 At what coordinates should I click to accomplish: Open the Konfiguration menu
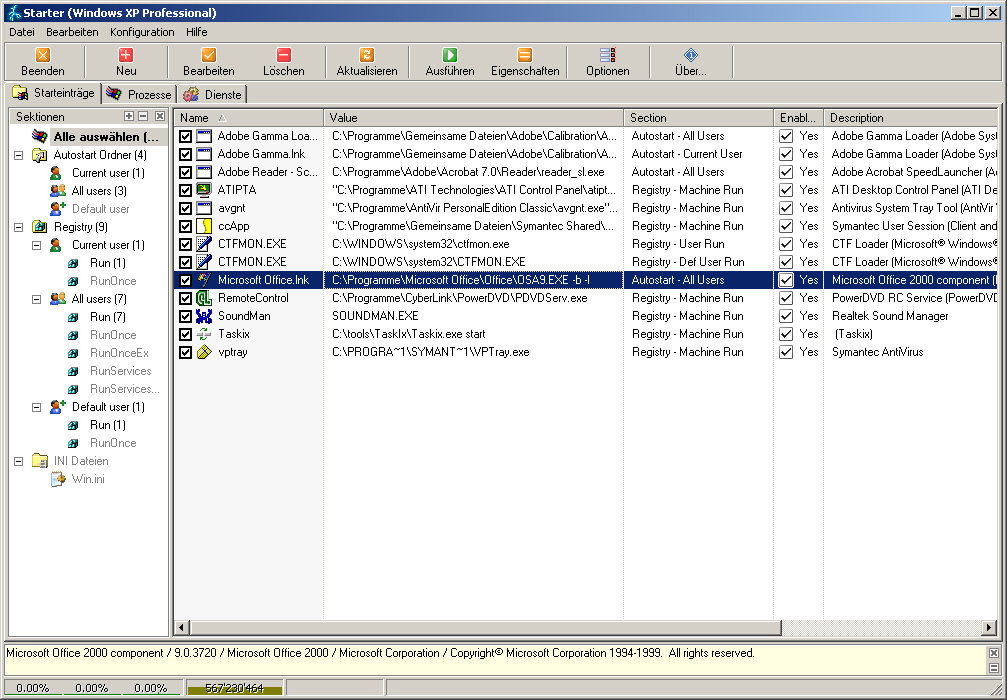pyautogui.click(x=142, y=31)
